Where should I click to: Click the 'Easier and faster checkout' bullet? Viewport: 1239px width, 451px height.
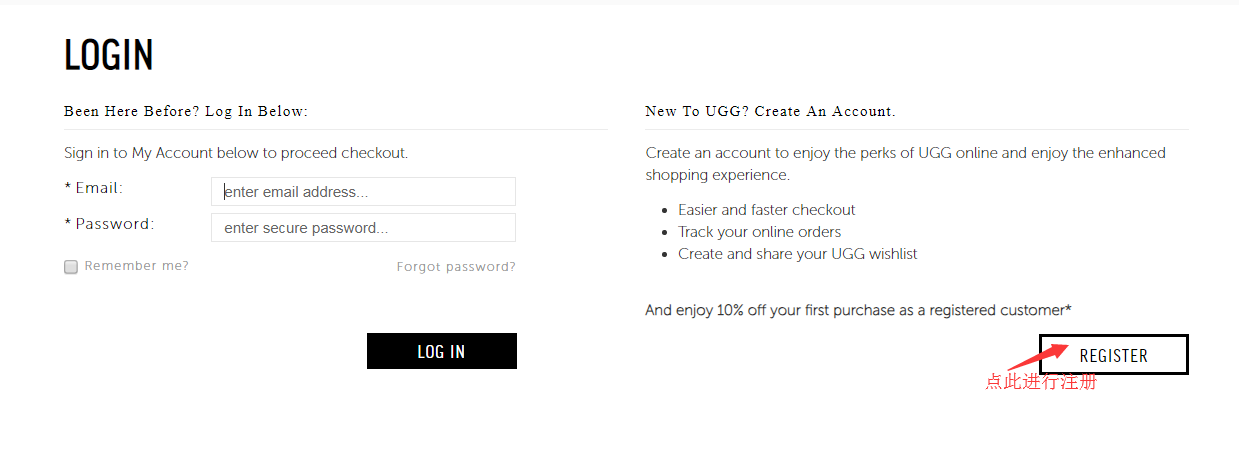point(767,210)
